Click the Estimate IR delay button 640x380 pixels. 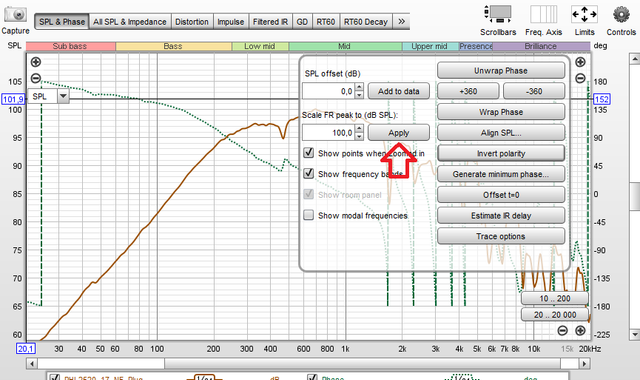[x=501, y=216]
